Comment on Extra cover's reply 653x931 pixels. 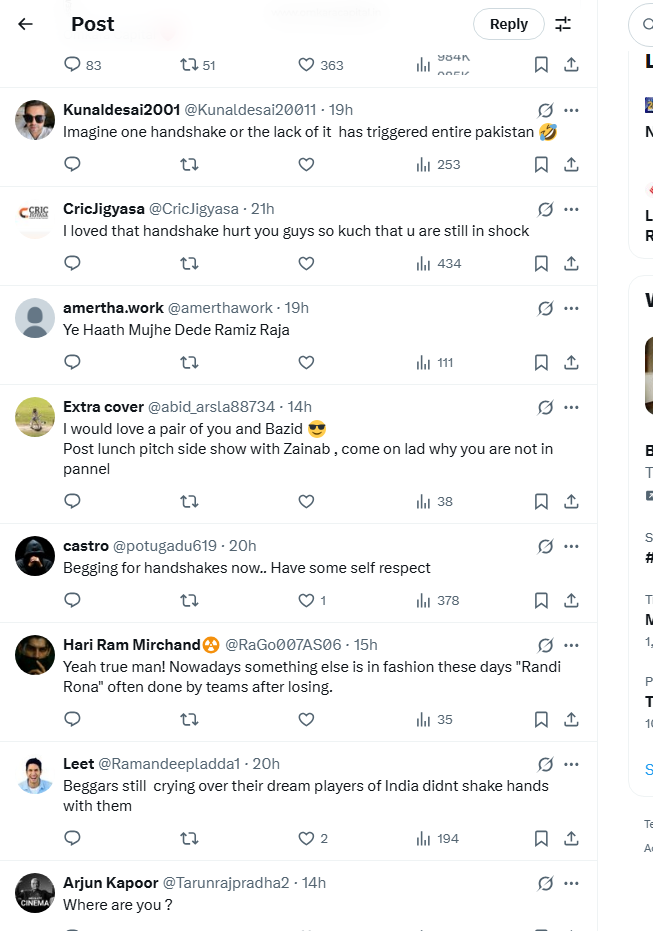click(72, 501)
